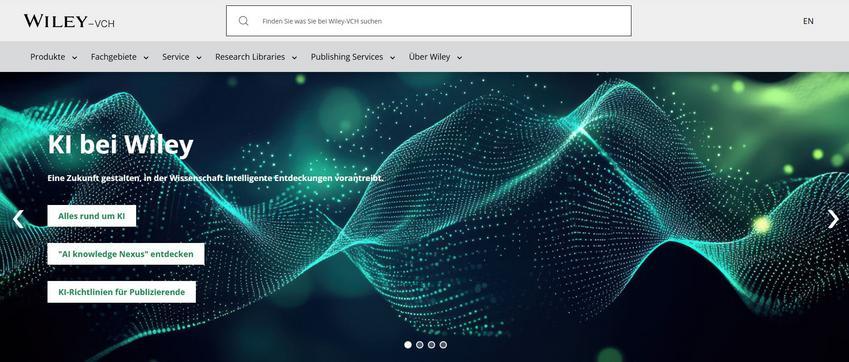Click the KI bei Wiley heading

tap(120, 145)
